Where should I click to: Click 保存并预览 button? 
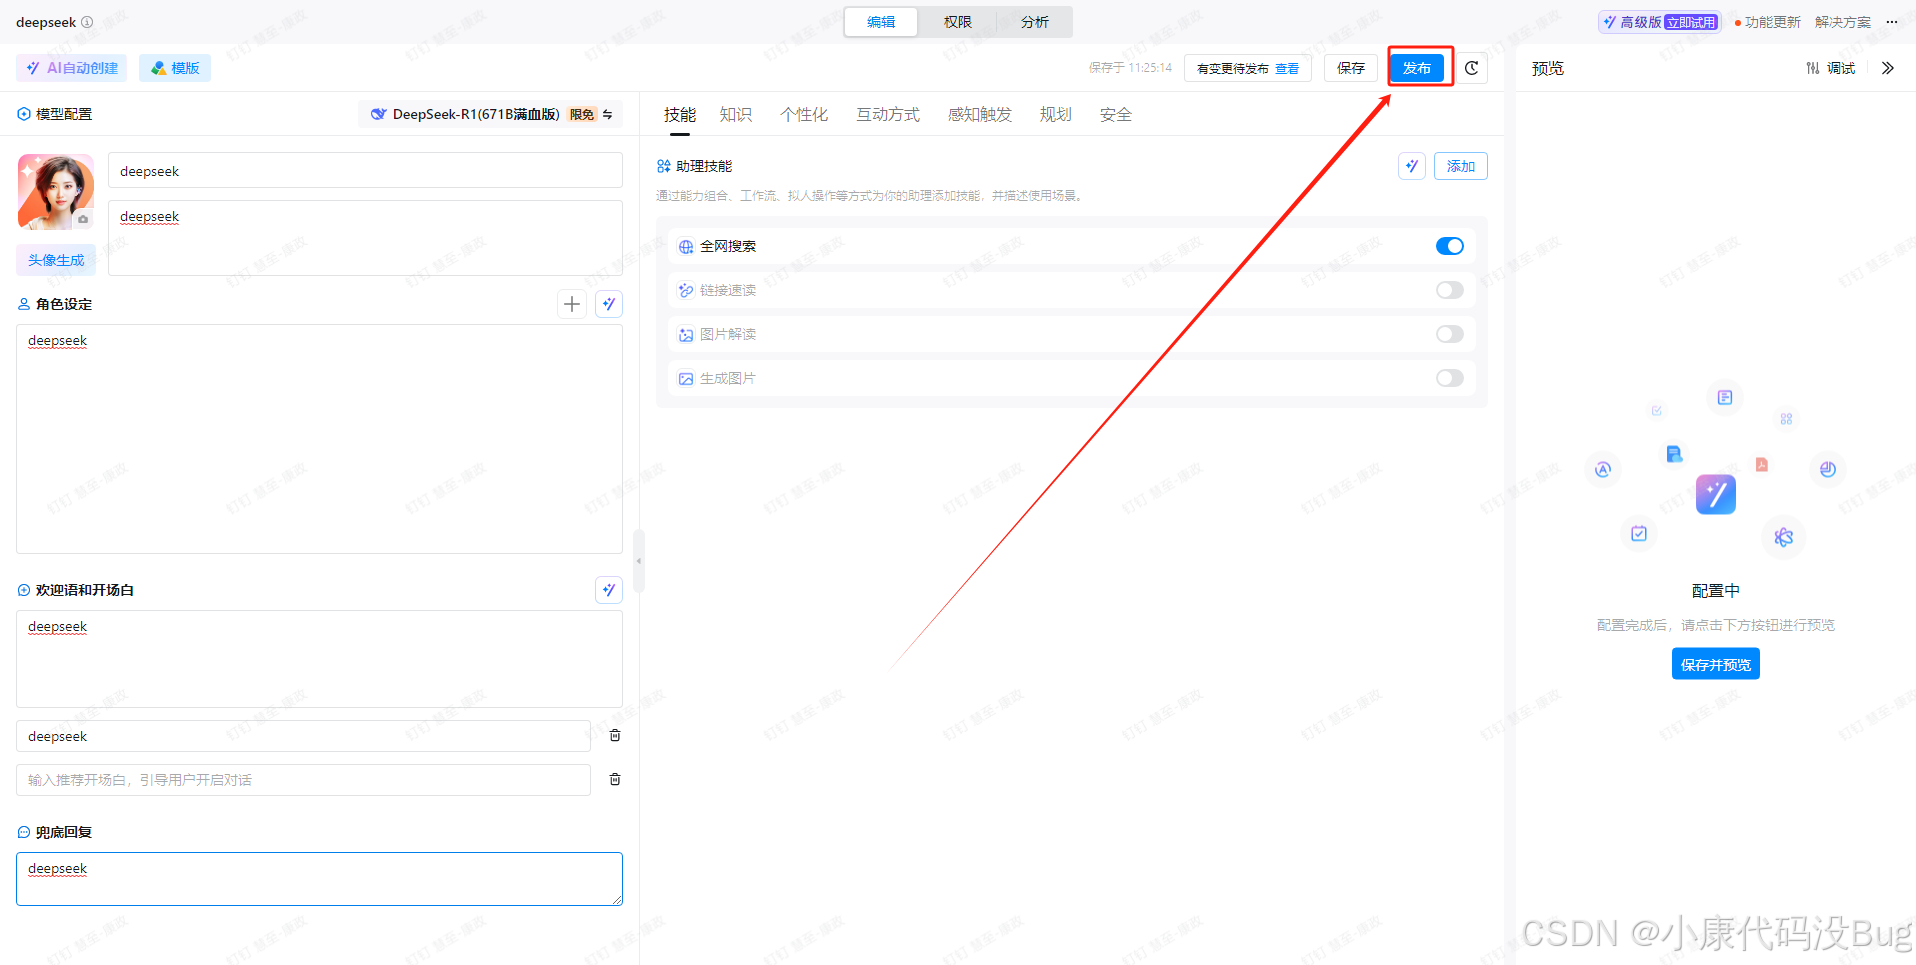(1716, 664)
